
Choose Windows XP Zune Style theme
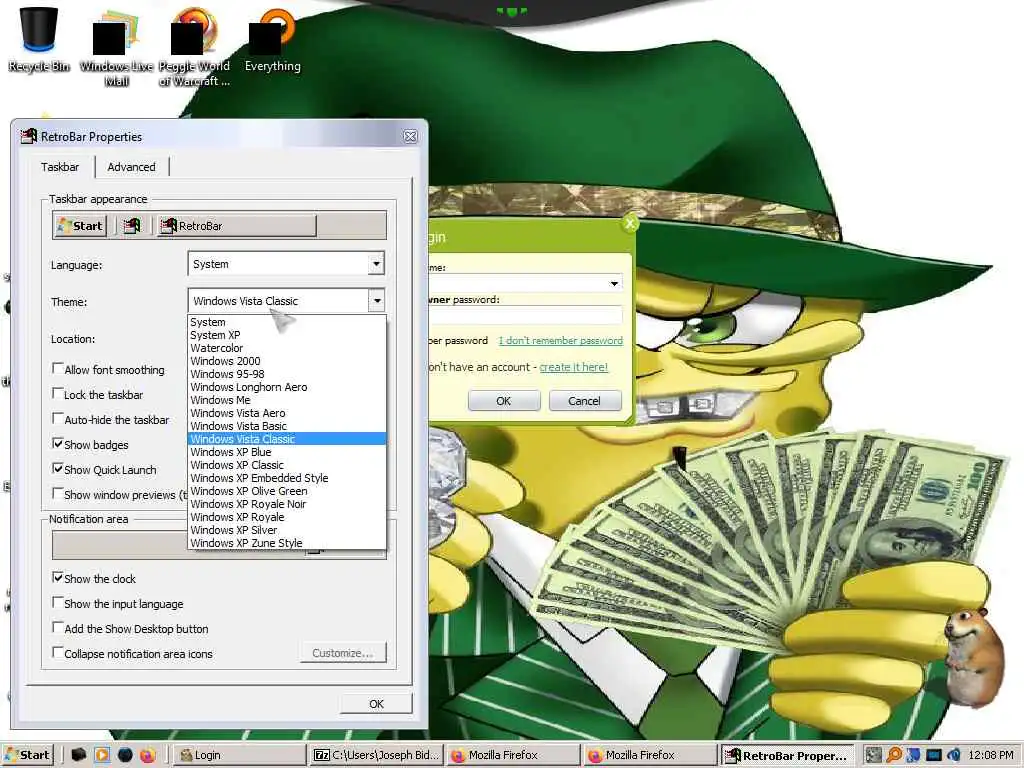[x=287, y=543]
